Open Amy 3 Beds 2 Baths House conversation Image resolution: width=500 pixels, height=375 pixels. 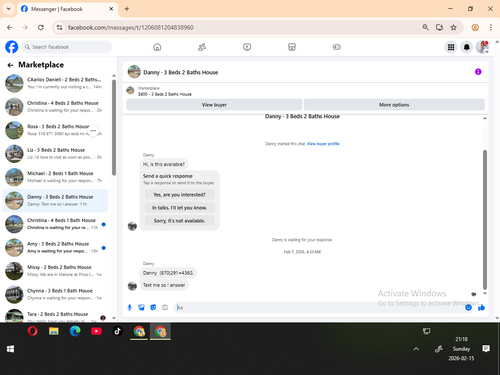point(55,247)
